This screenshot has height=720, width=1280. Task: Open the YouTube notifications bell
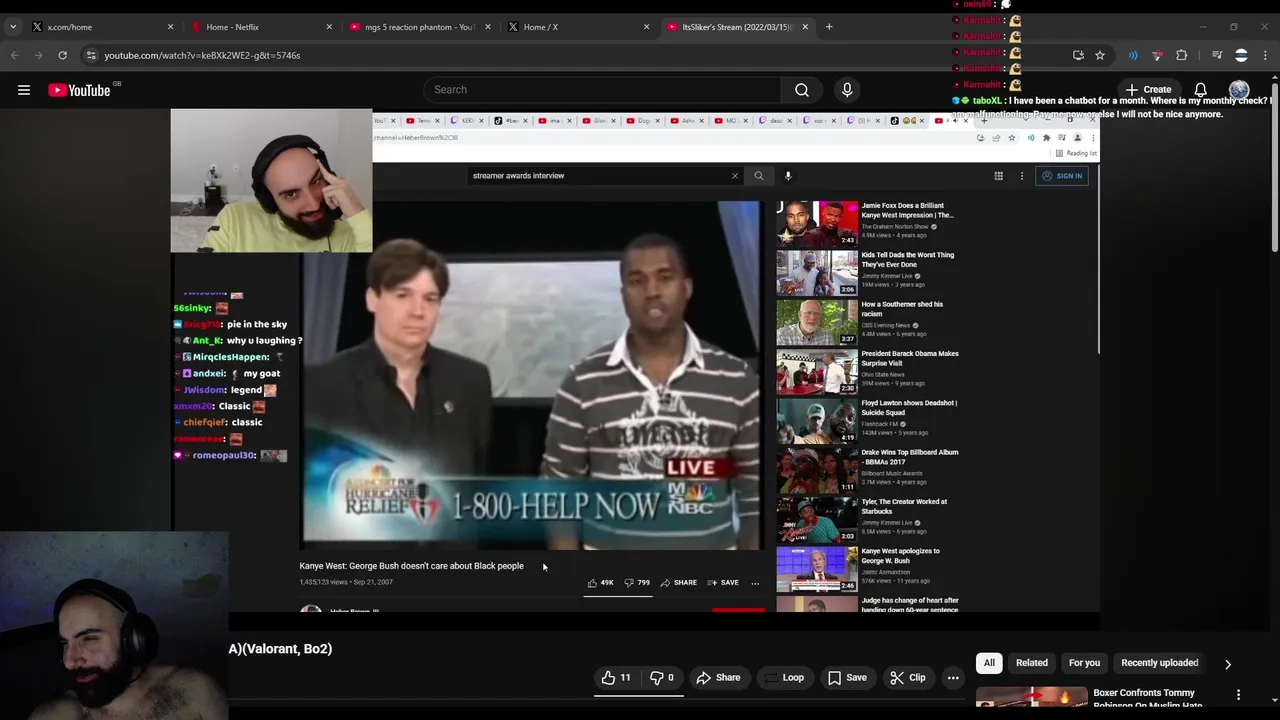tap(1200, 90)
